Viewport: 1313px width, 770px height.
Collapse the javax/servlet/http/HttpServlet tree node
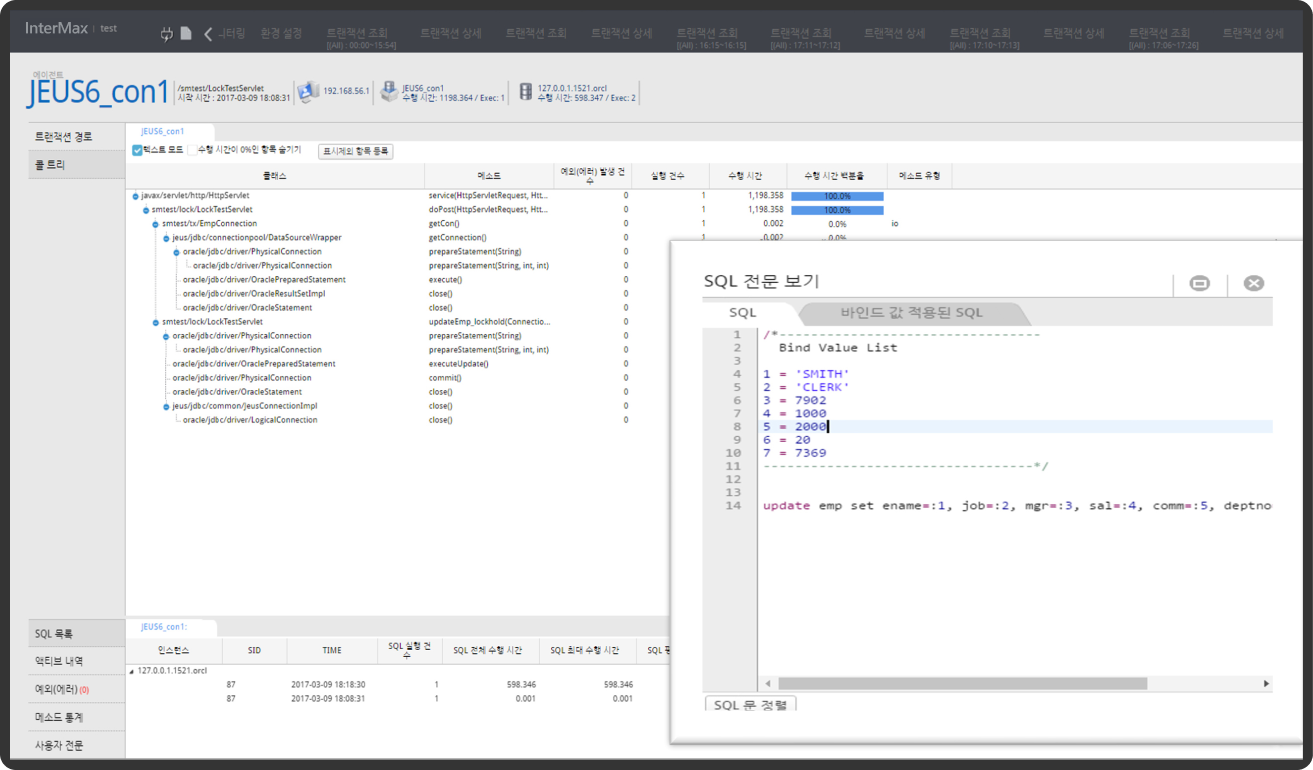tap(136, 196)
